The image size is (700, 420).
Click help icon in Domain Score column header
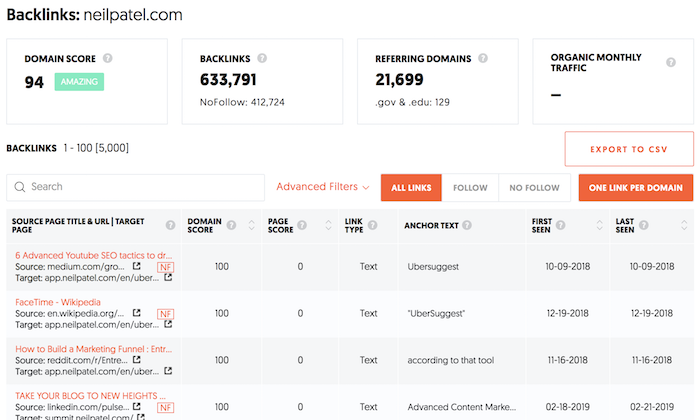point(231,225)
